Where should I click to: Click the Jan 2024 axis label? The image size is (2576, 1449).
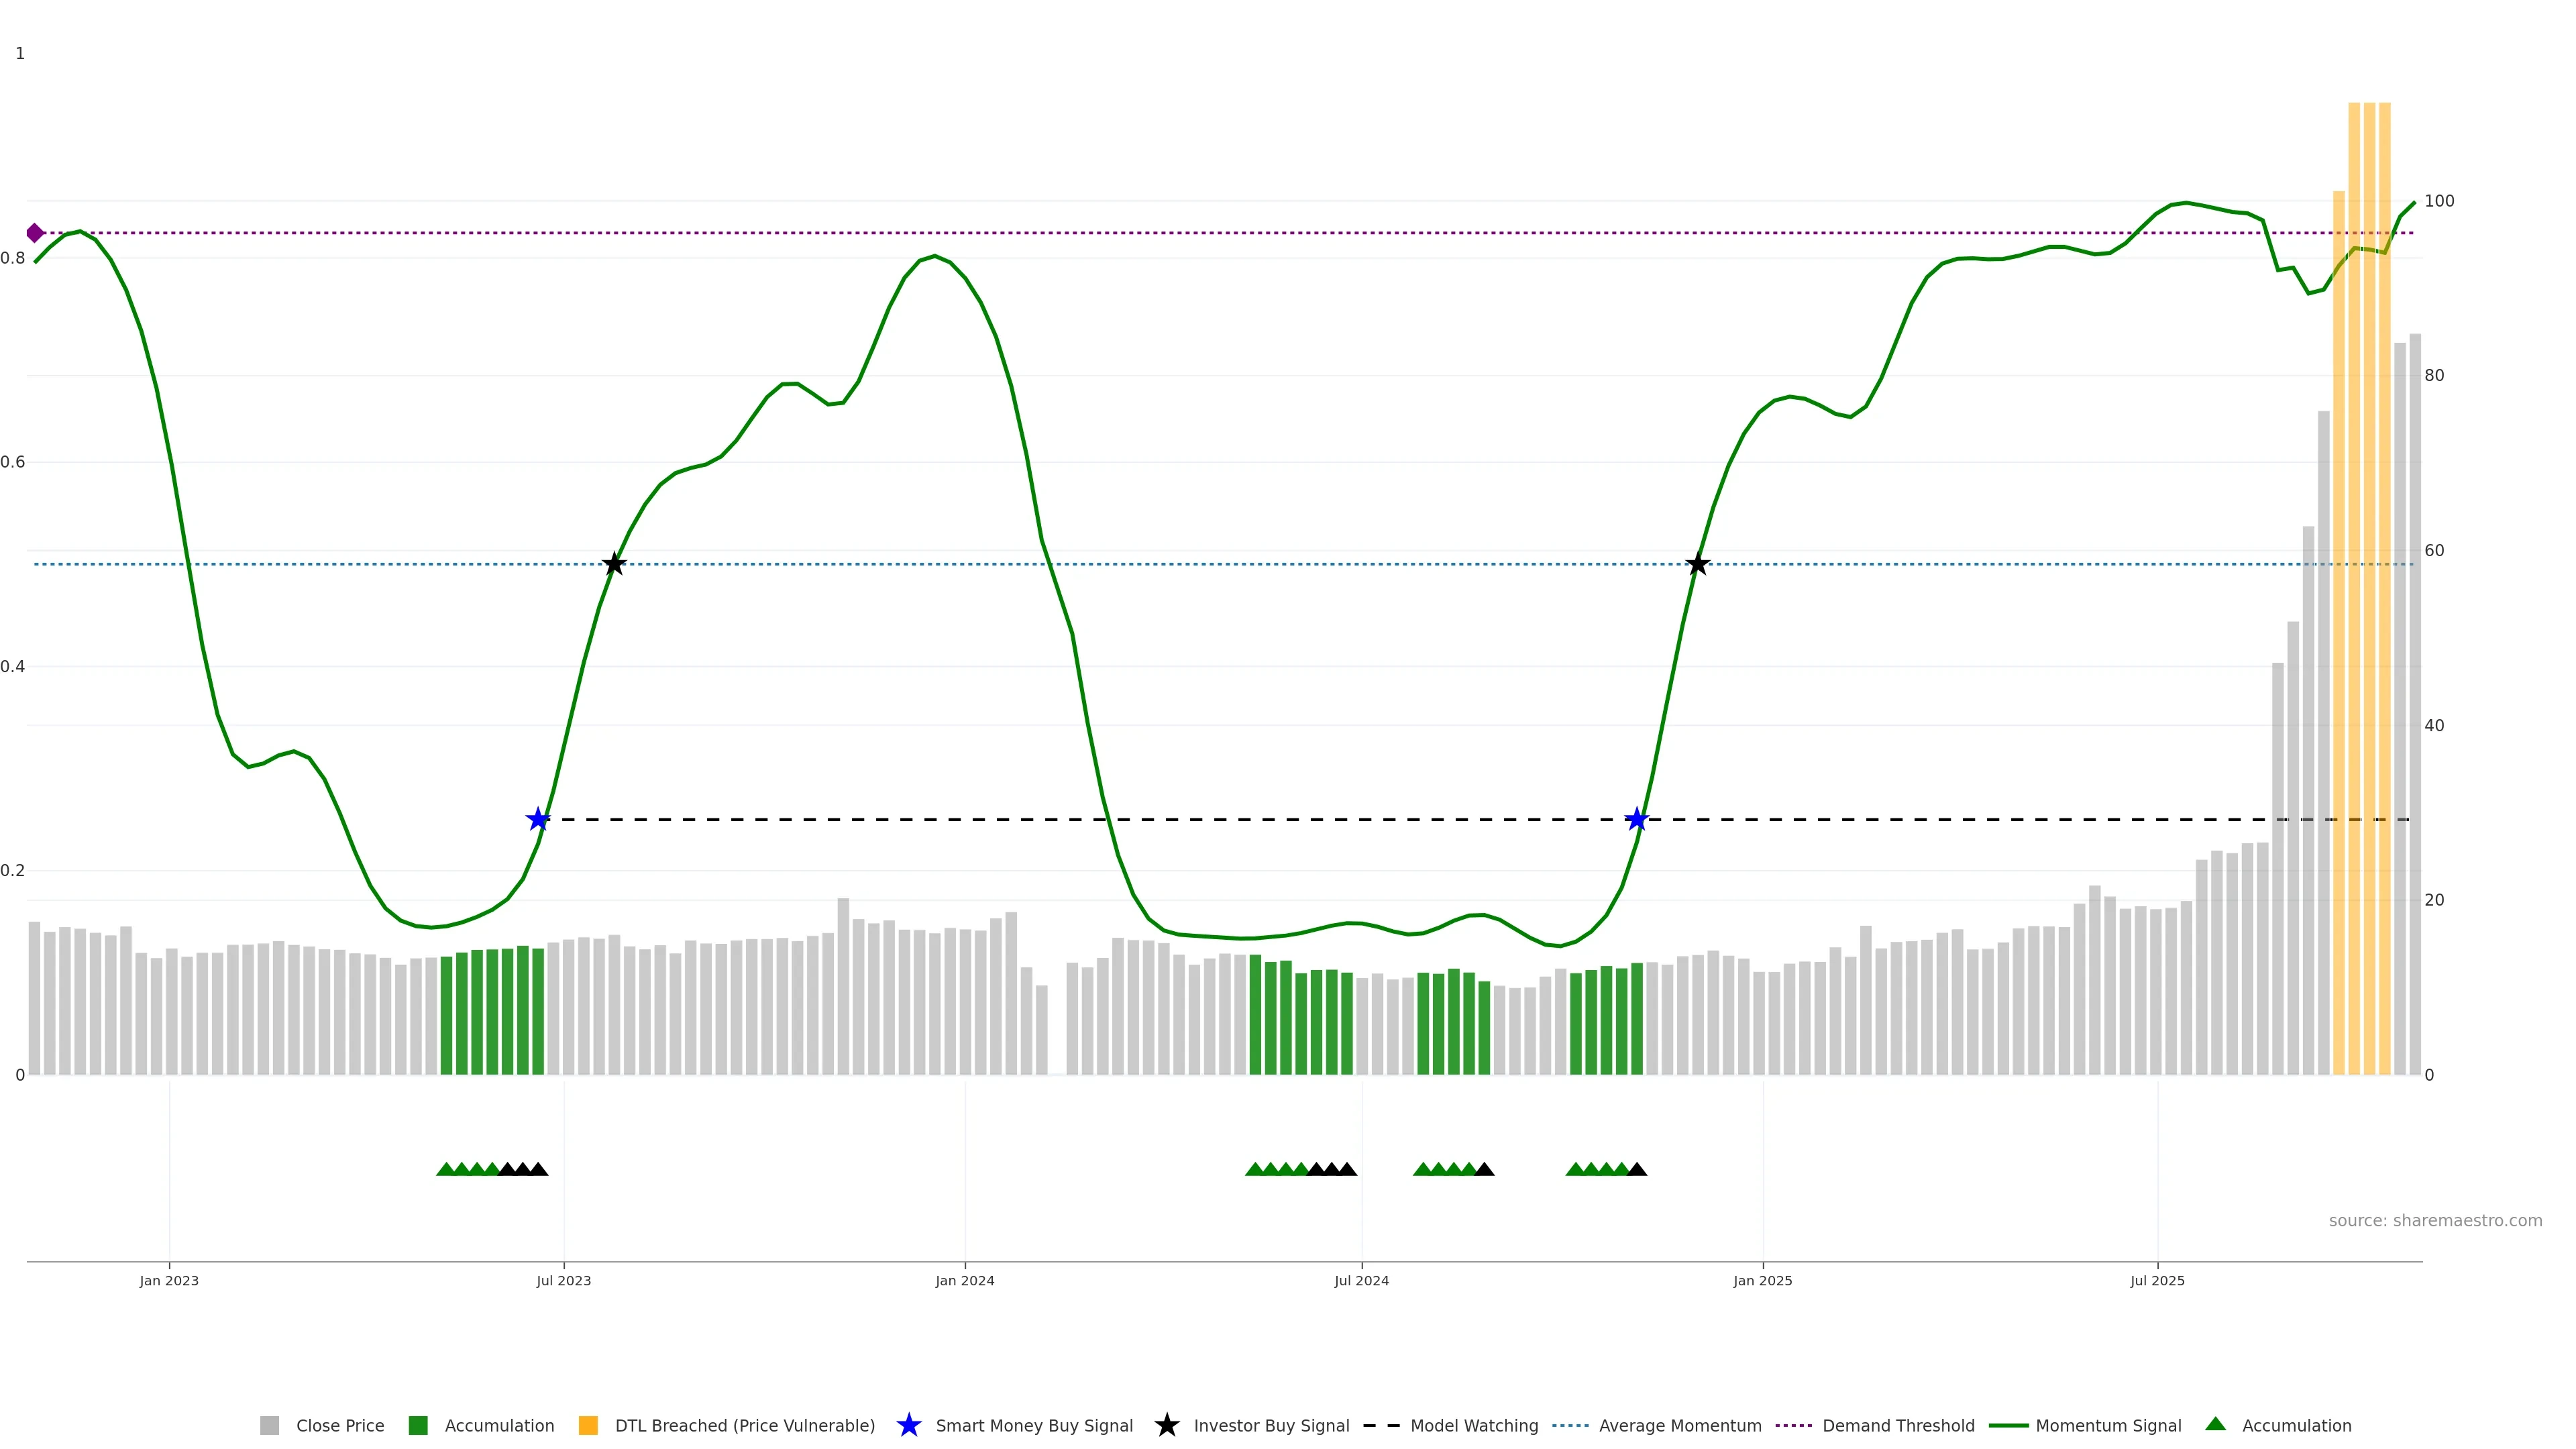click(964, 1280)
